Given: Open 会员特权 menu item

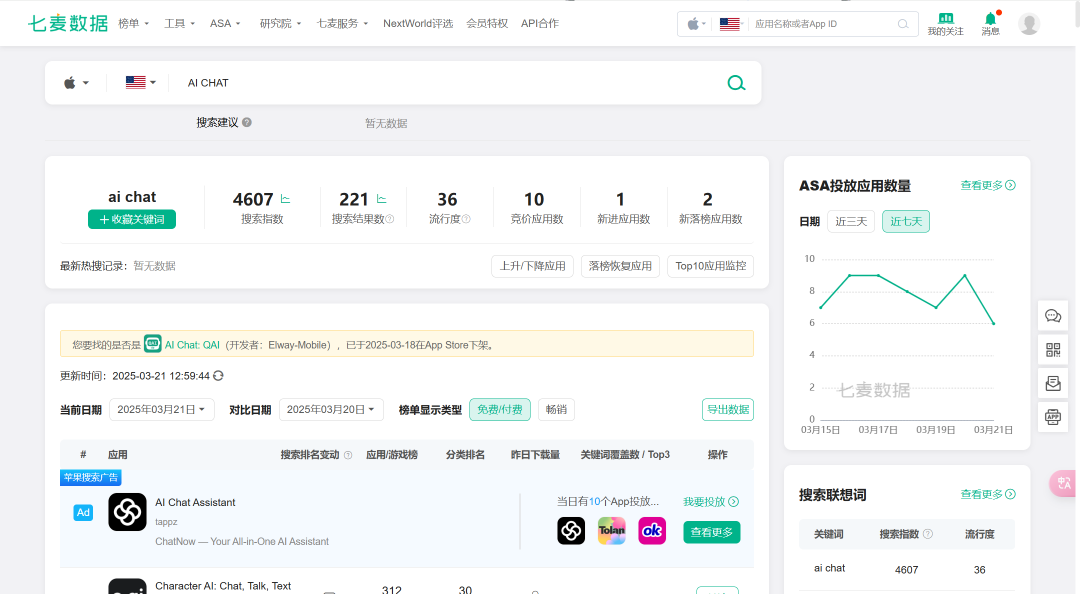Looking at the screenshot, I should (487, 23).
